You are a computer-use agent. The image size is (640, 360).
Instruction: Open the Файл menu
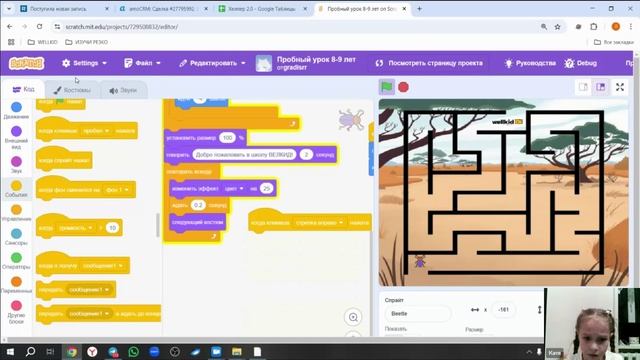pos(142,63)
